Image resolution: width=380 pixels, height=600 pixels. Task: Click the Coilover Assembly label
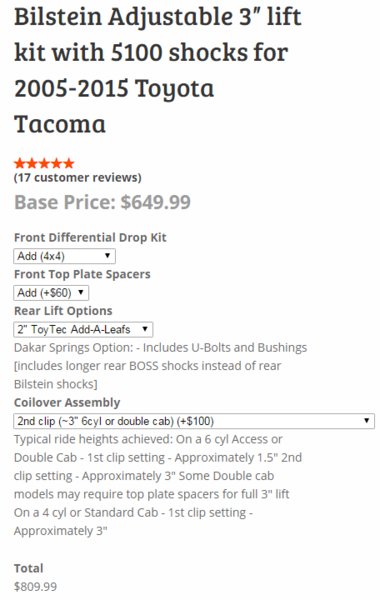pyautogui.click(x=67, y=403)
